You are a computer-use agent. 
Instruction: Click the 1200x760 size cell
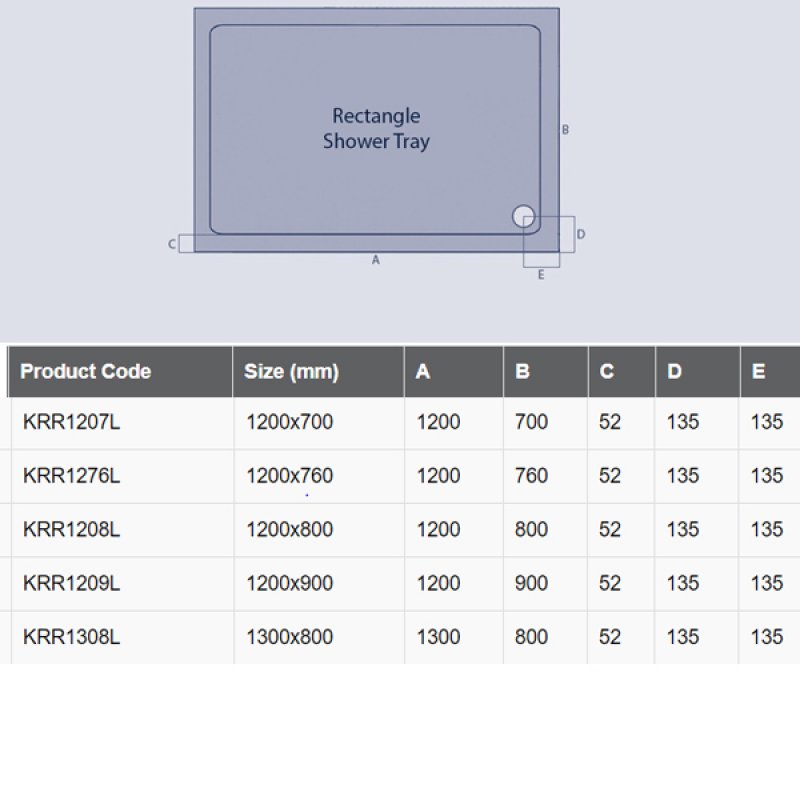pos(289,476)
